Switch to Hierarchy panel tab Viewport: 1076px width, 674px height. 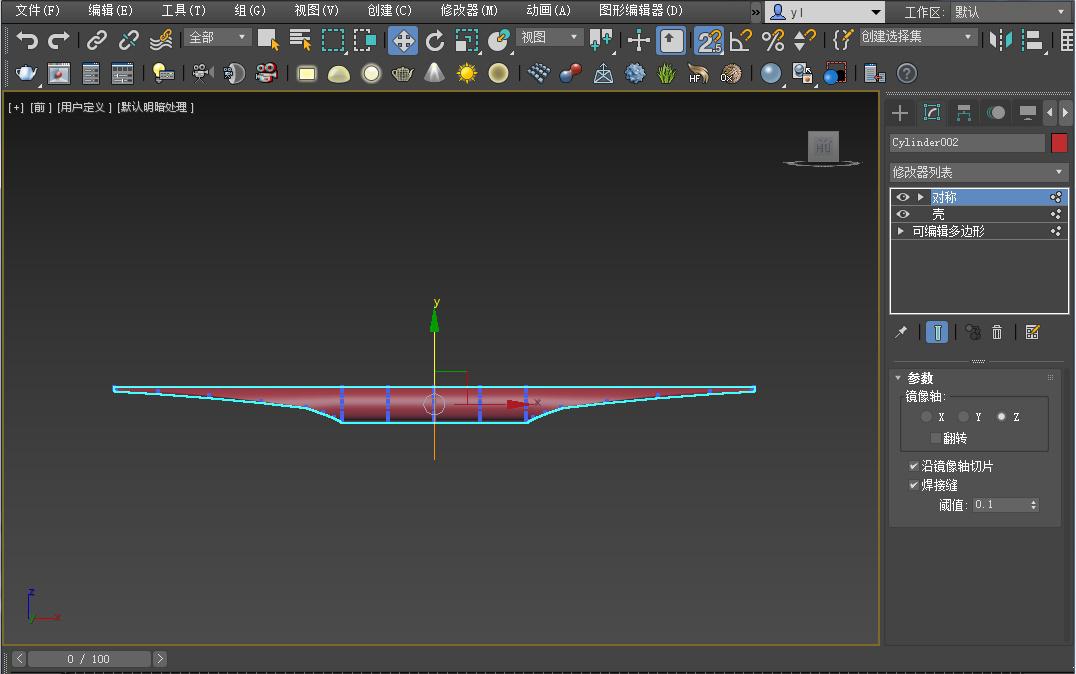click(x=964, y=113)
